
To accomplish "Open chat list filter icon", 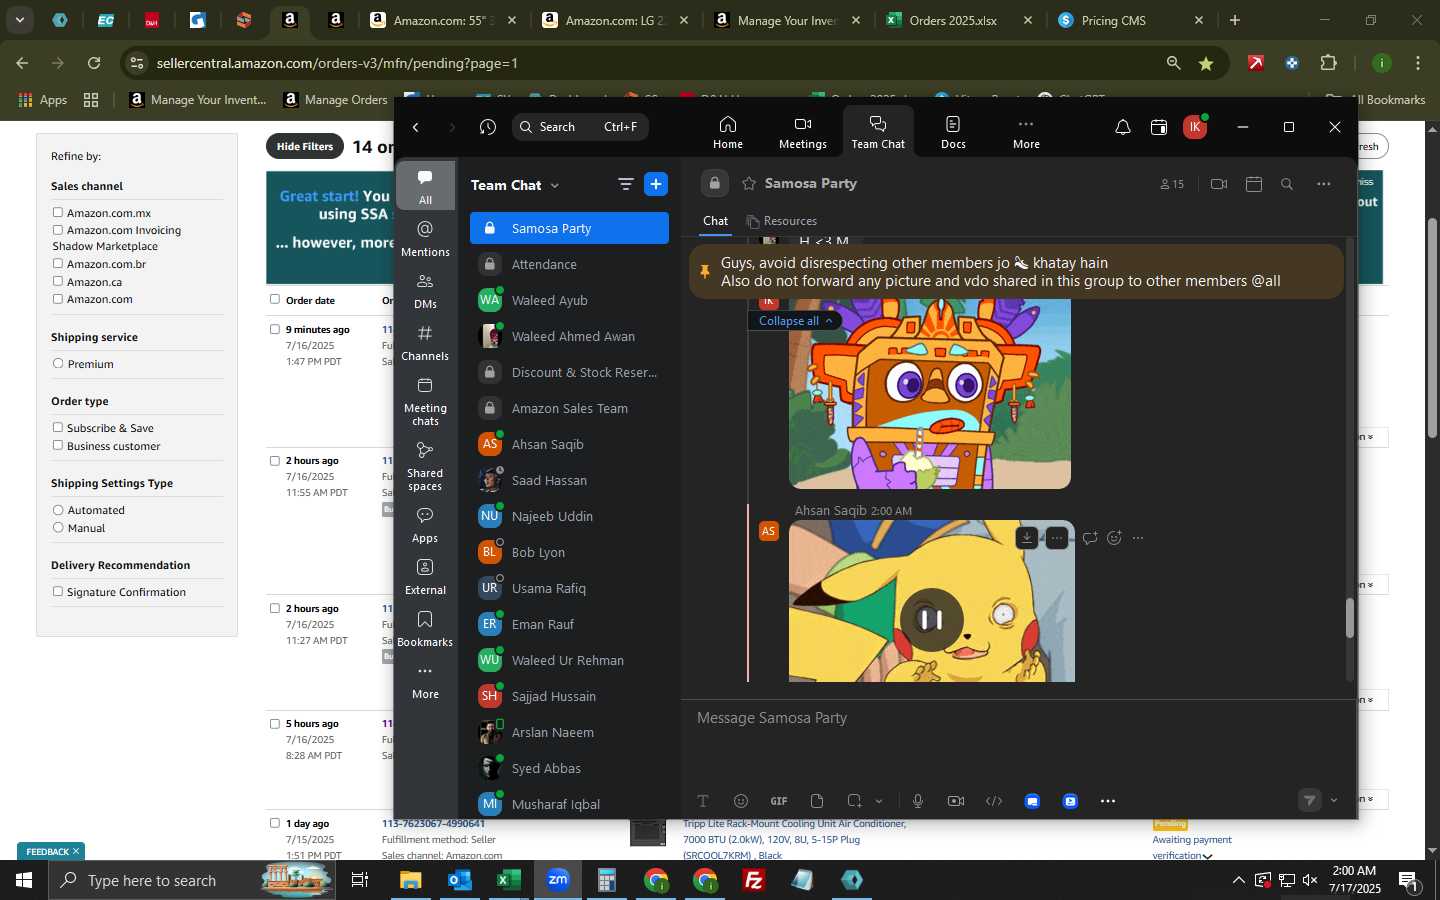I will [626, 184].
